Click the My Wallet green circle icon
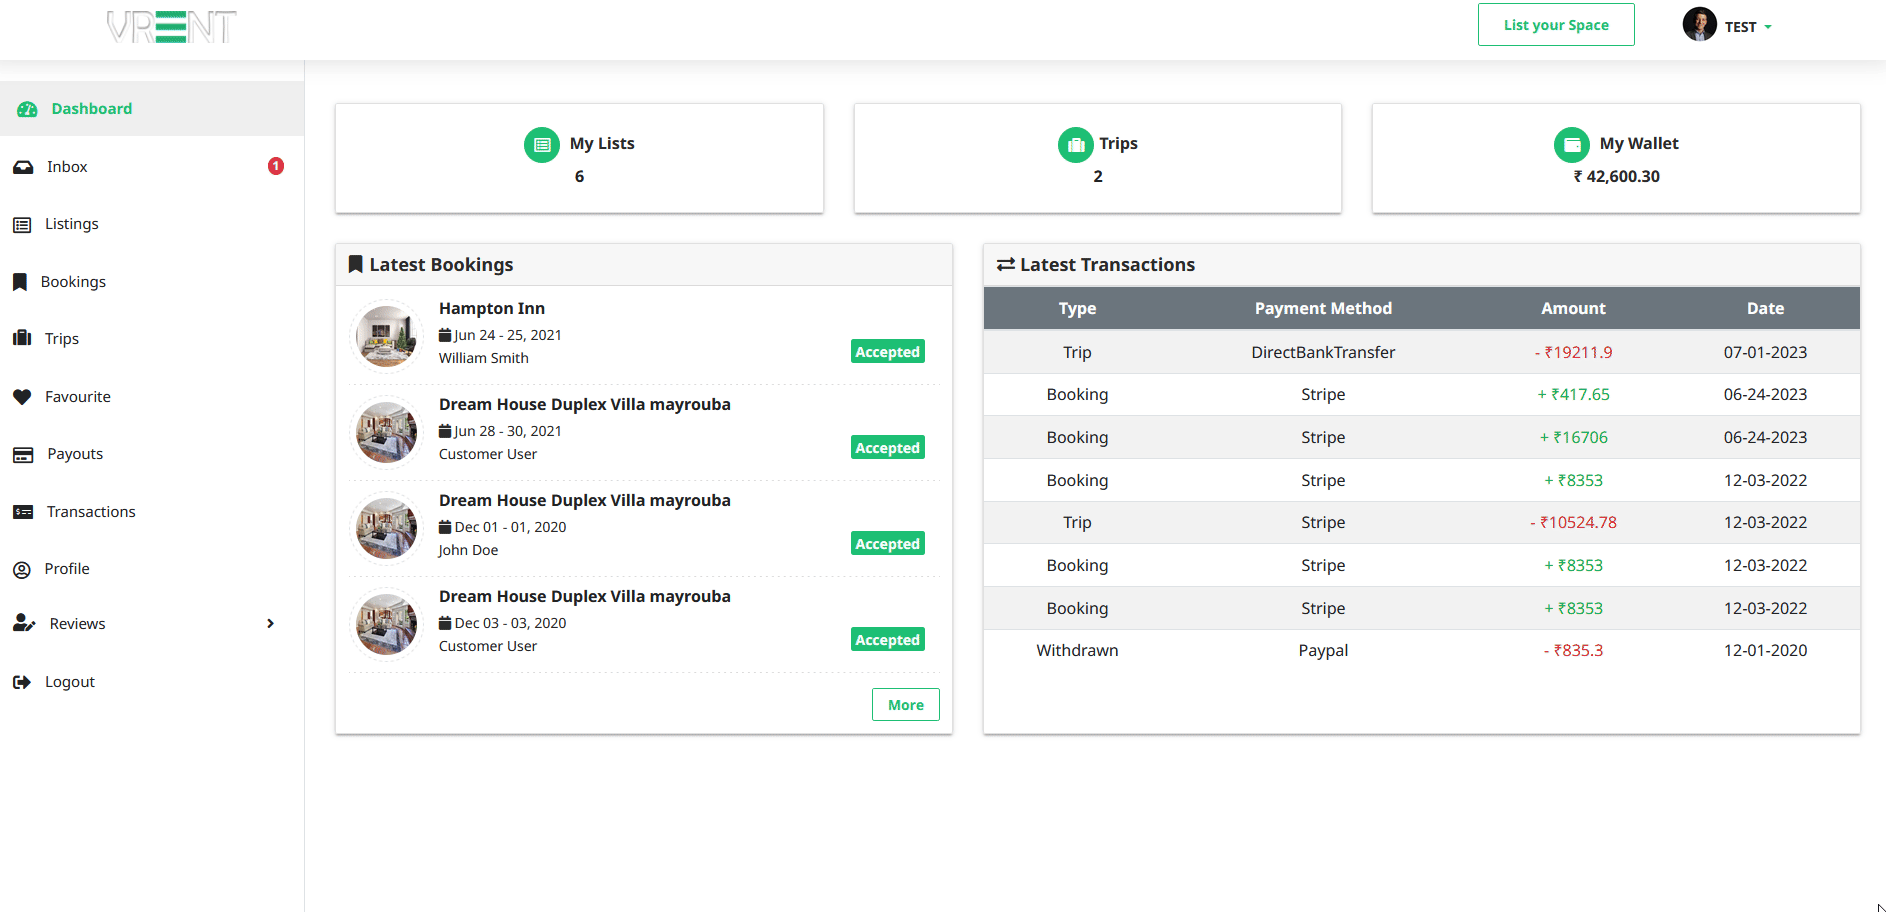Viewport: 1886px width, 912px height. pos(1571,145)
